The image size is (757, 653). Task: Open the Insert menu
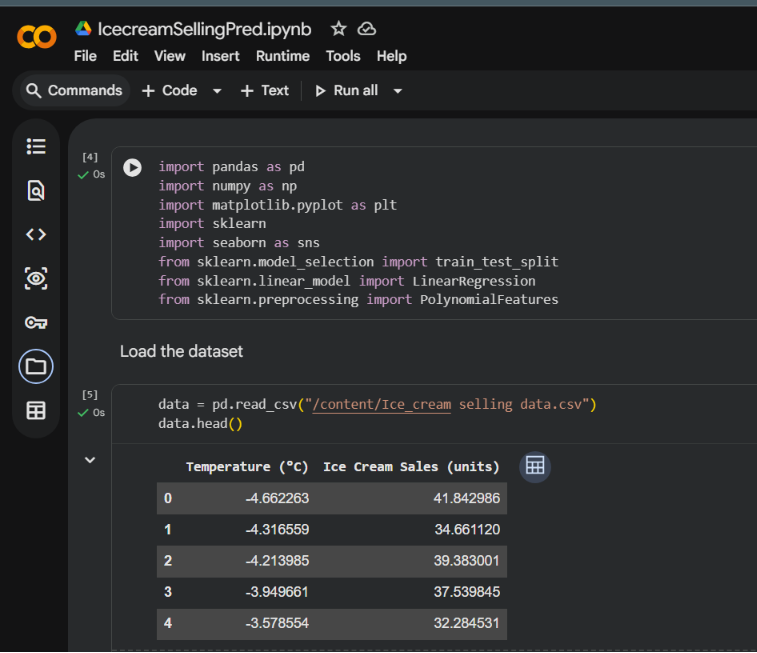click(x=220, y=56)
